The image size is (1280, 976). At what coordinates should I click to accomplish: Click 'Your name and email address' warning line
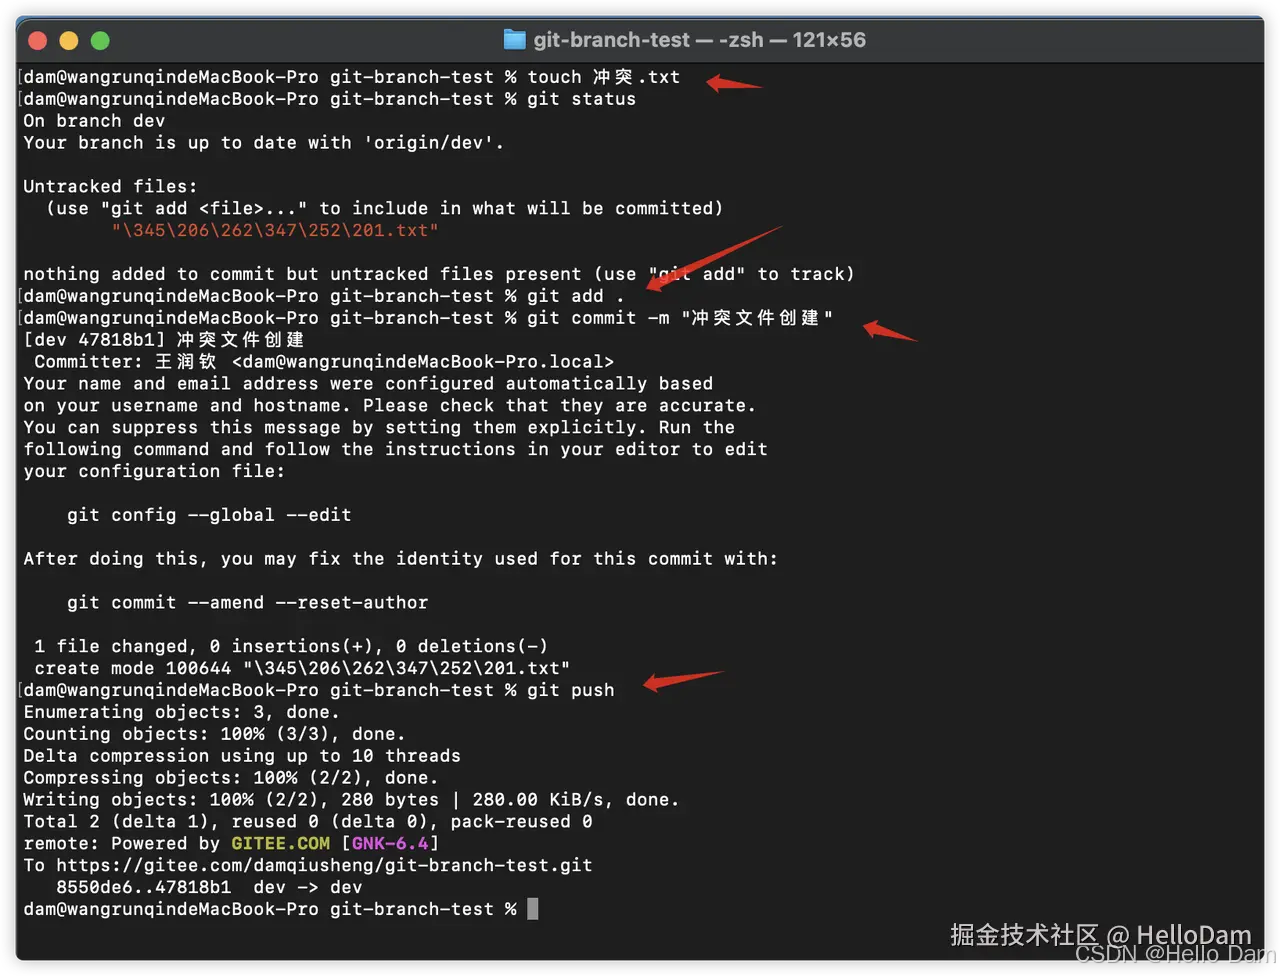coord(368,384)
